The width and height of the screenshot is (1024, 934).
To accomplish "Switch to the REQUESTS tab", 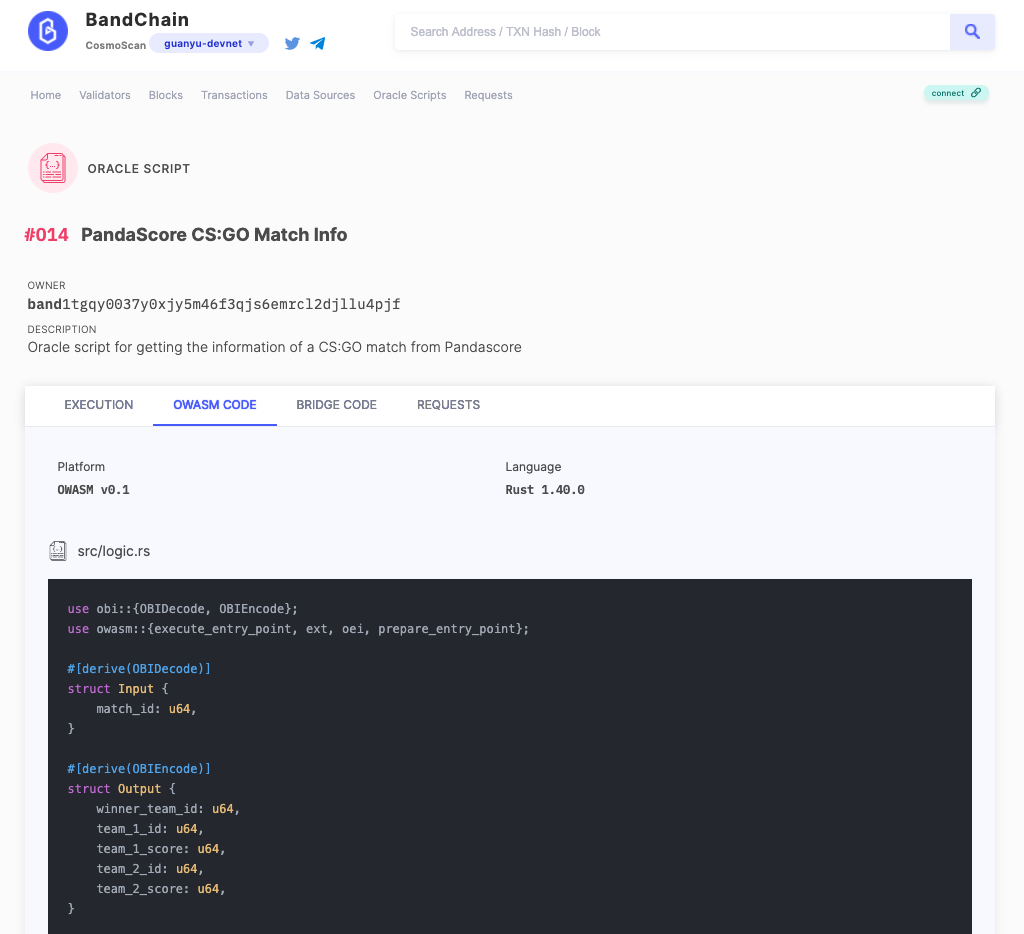I will pos(448,405).
